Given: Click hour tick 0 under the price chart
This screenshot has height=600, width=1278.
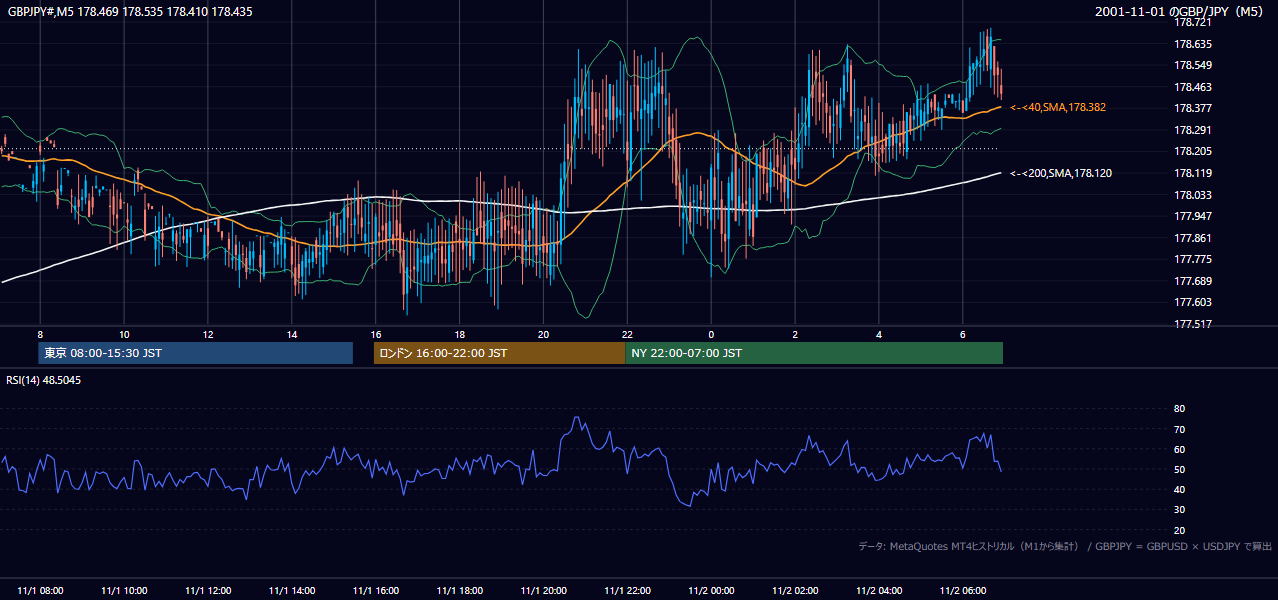Looking at the screenshot, I should coord(711,334).
